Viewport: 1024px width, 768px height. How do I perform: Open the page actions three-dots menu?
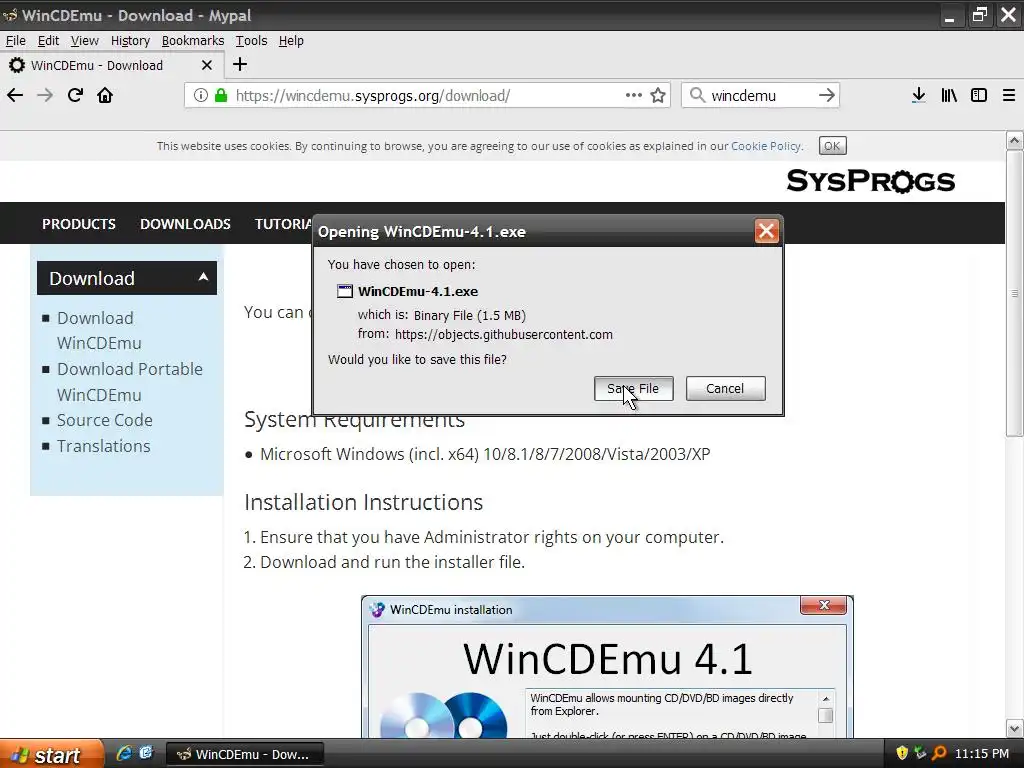(633, 95)
